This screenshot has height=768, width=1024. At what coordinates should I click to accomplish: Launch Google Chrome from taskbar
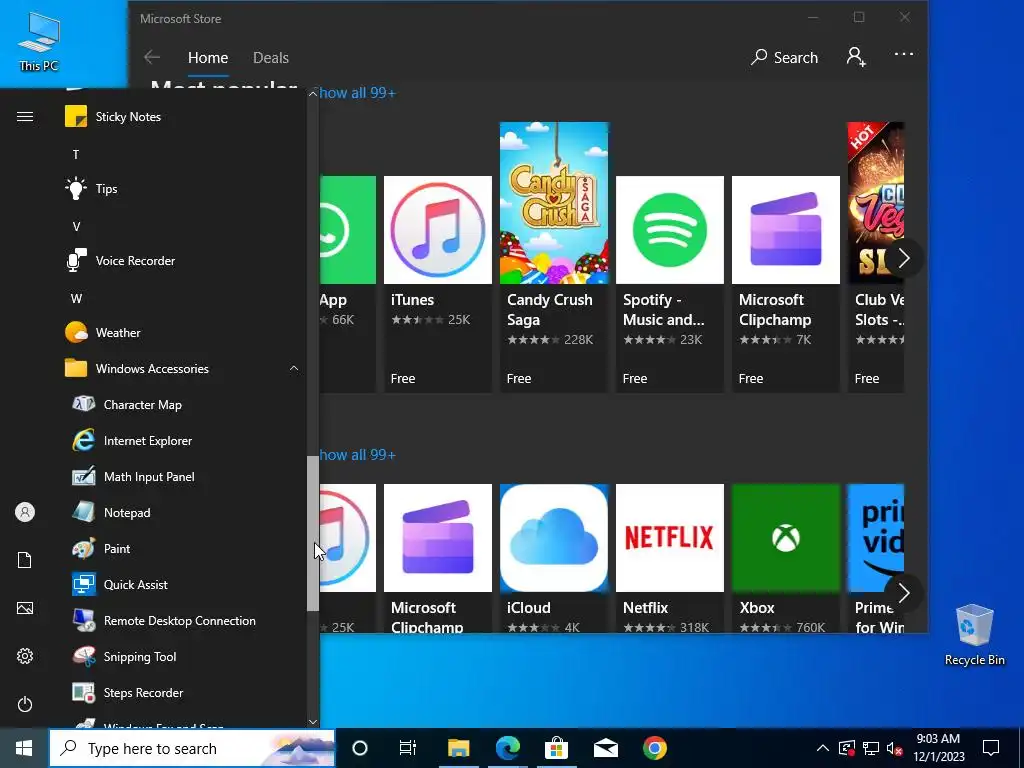tap(654, 748)
